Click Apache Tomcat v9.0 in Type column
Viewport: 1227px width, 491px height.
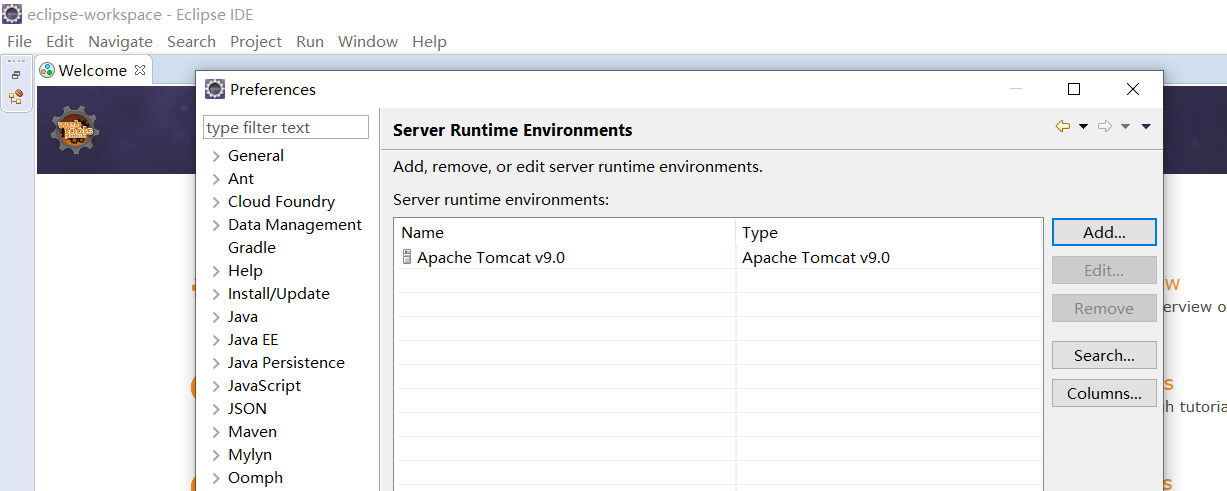(816, 257)
